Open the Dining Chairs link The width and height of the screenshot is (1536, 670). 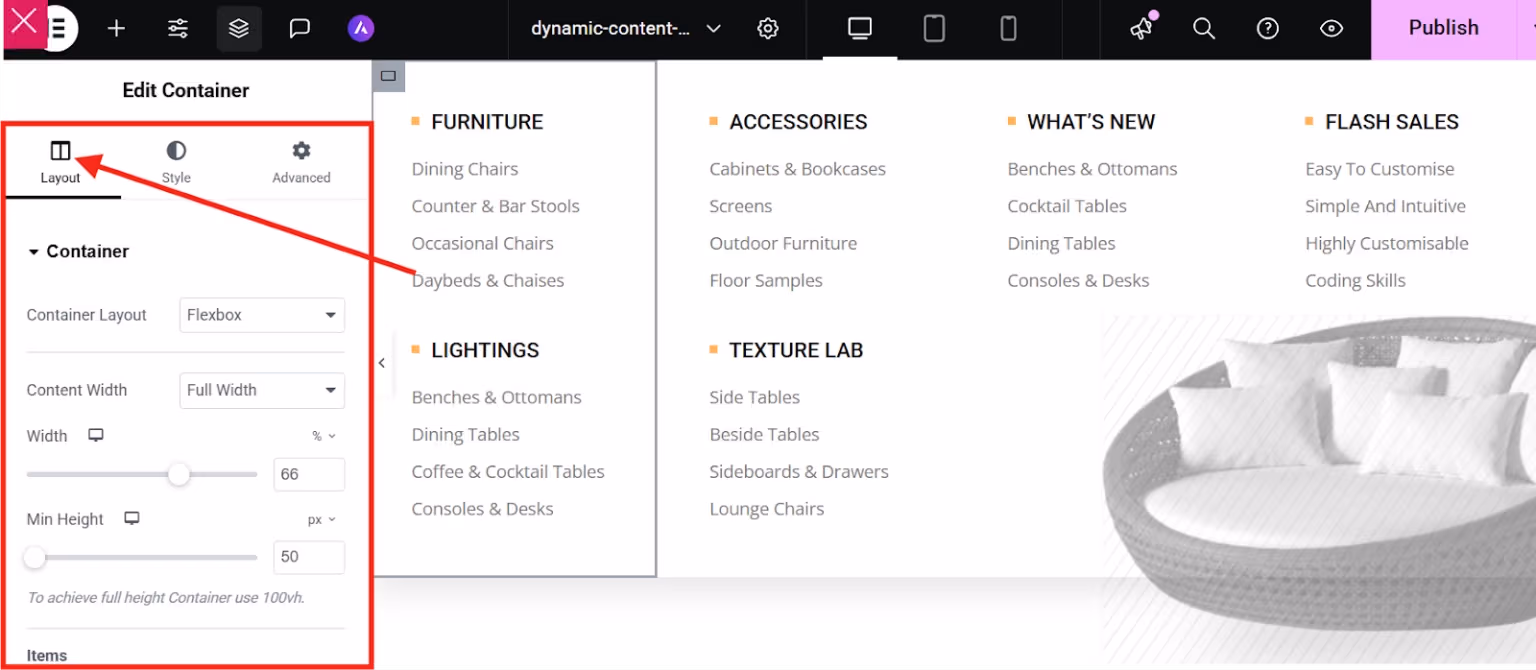coord(464,168)
